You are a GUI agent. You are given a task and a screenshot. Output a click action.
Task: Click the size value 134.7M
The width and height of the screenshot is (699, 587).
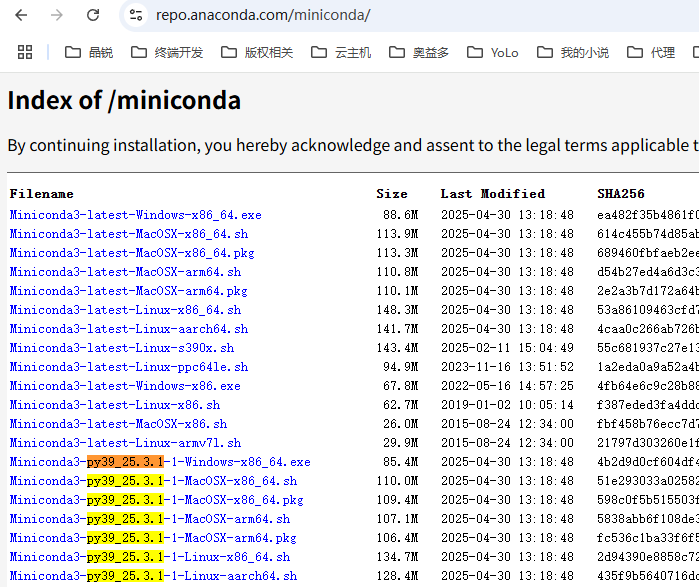[x=397, y=557]
